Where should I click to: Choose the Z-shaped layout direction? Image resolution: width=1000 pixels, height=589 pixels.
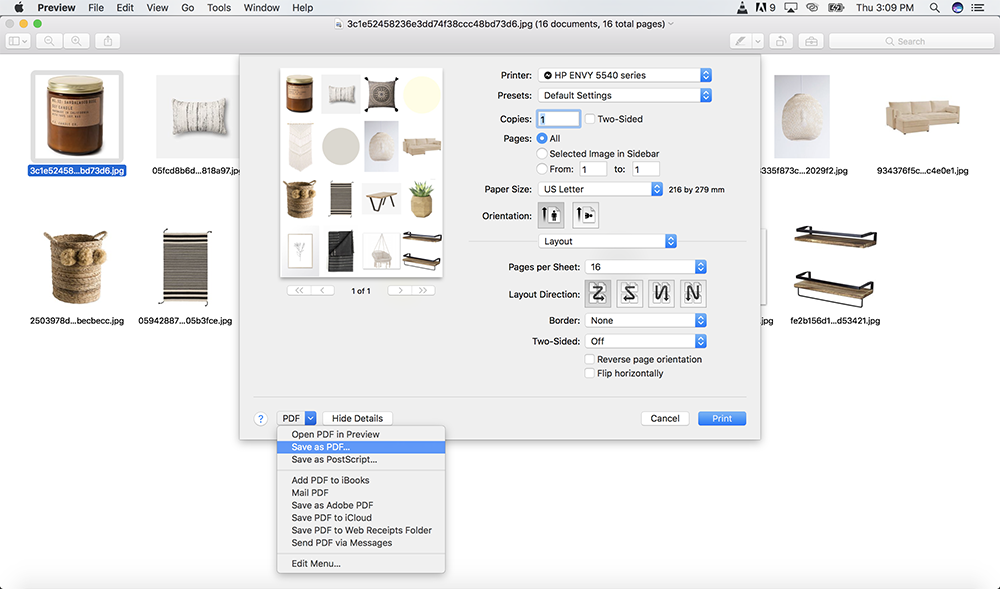pyautogui.click(x=598, y=294)
